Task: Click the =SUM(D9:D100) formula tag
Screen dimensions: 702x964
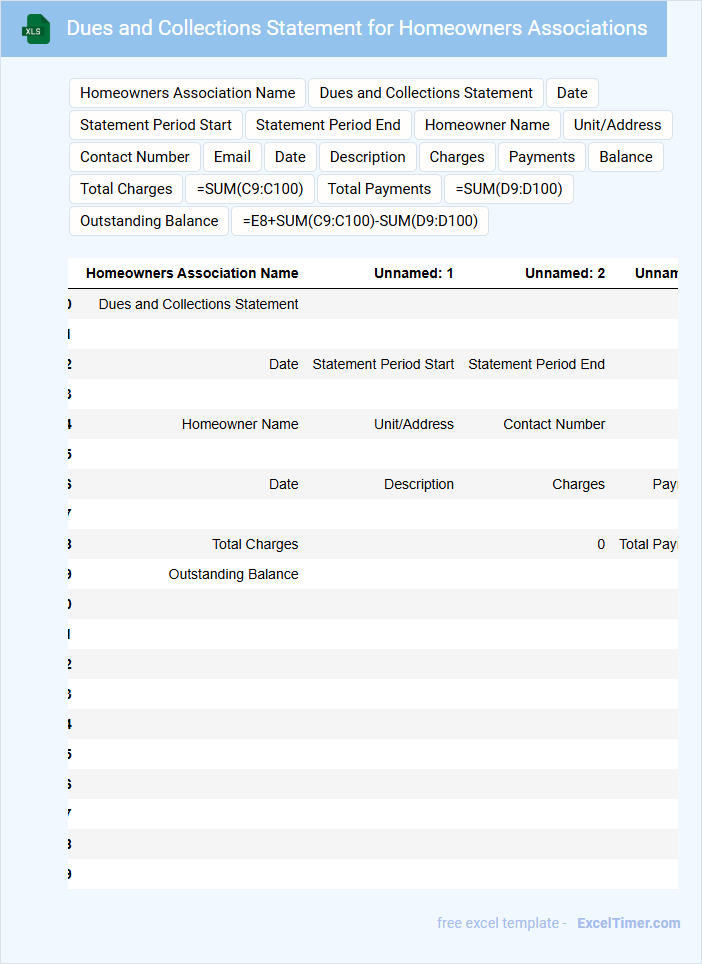Action: (x=508, y=189)
